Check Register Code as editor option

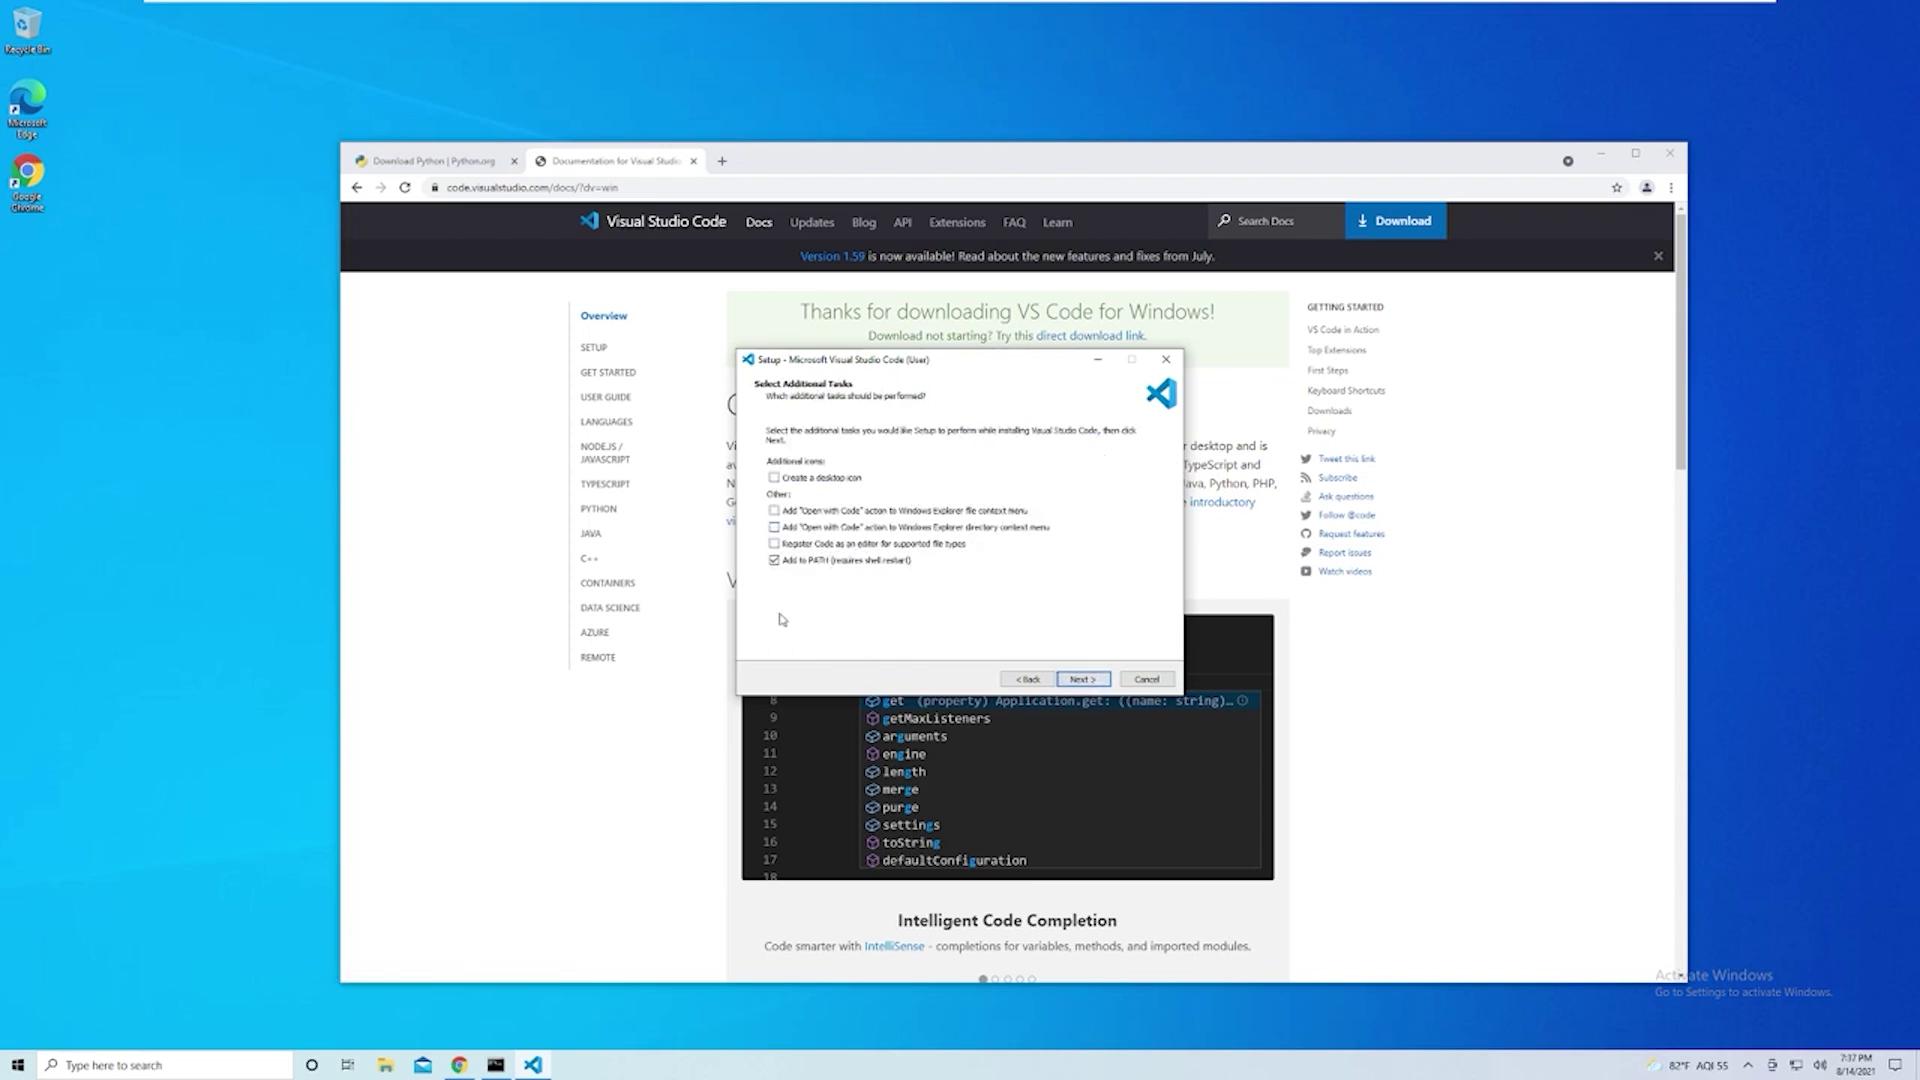coord(774,544)
